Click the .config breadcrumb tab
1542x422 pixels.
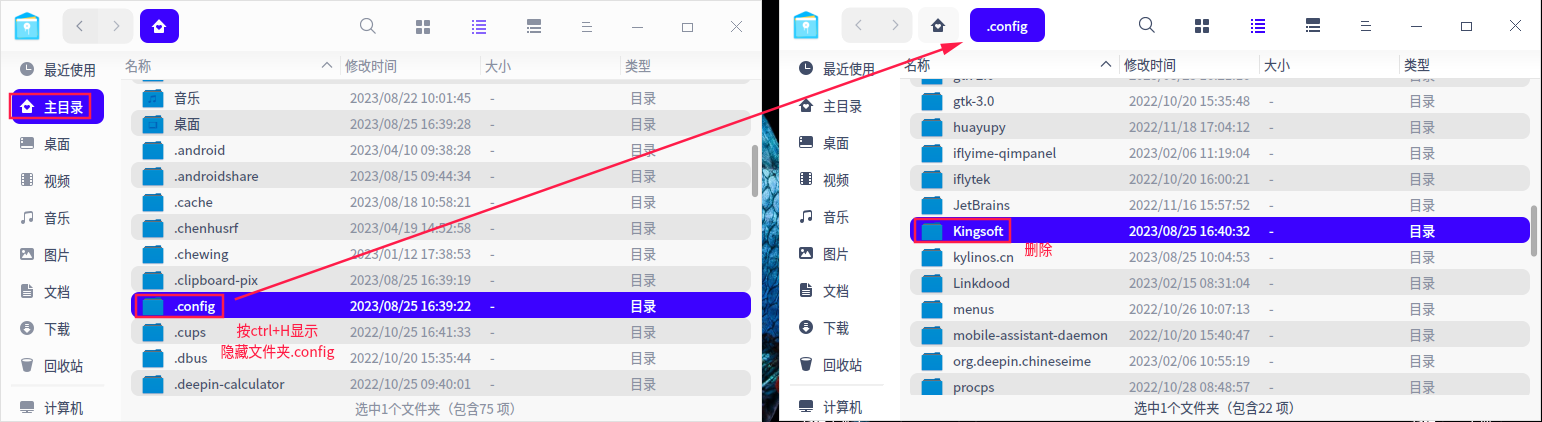(x=1006, y=26)
